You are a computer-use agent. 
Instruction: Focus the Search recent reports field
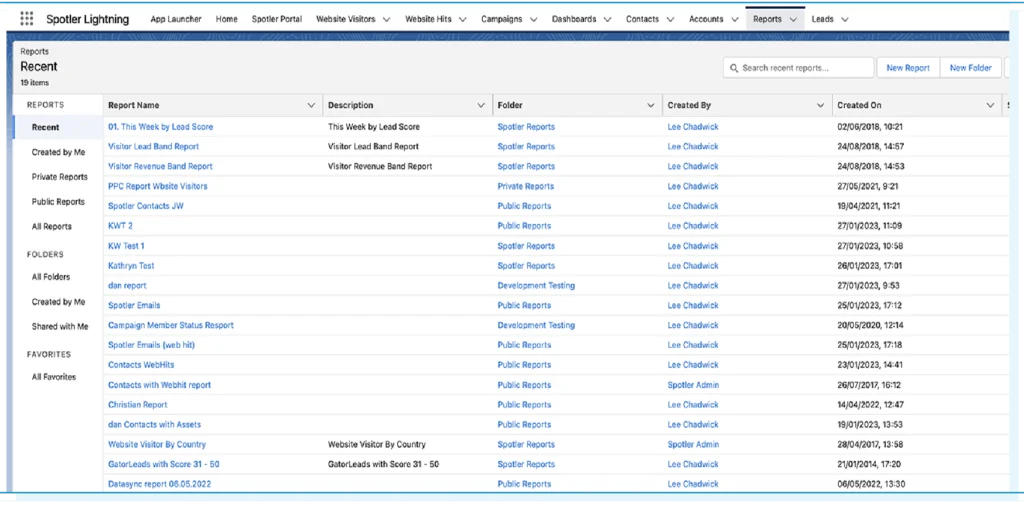click(798, 68)
